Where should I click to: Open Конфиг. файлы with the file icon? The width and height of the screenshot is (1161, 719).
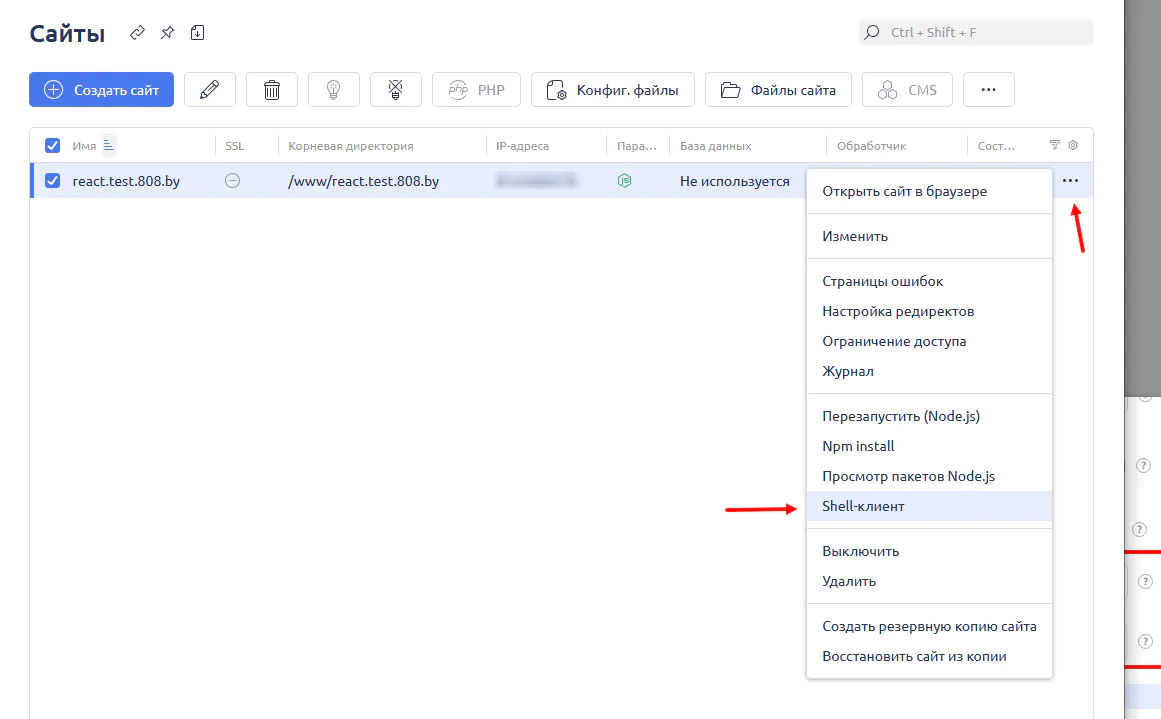(612, 89)
